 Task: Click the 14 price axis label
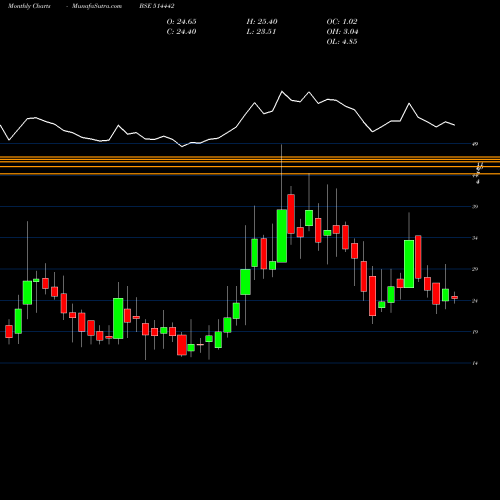(x=475, y=363)
